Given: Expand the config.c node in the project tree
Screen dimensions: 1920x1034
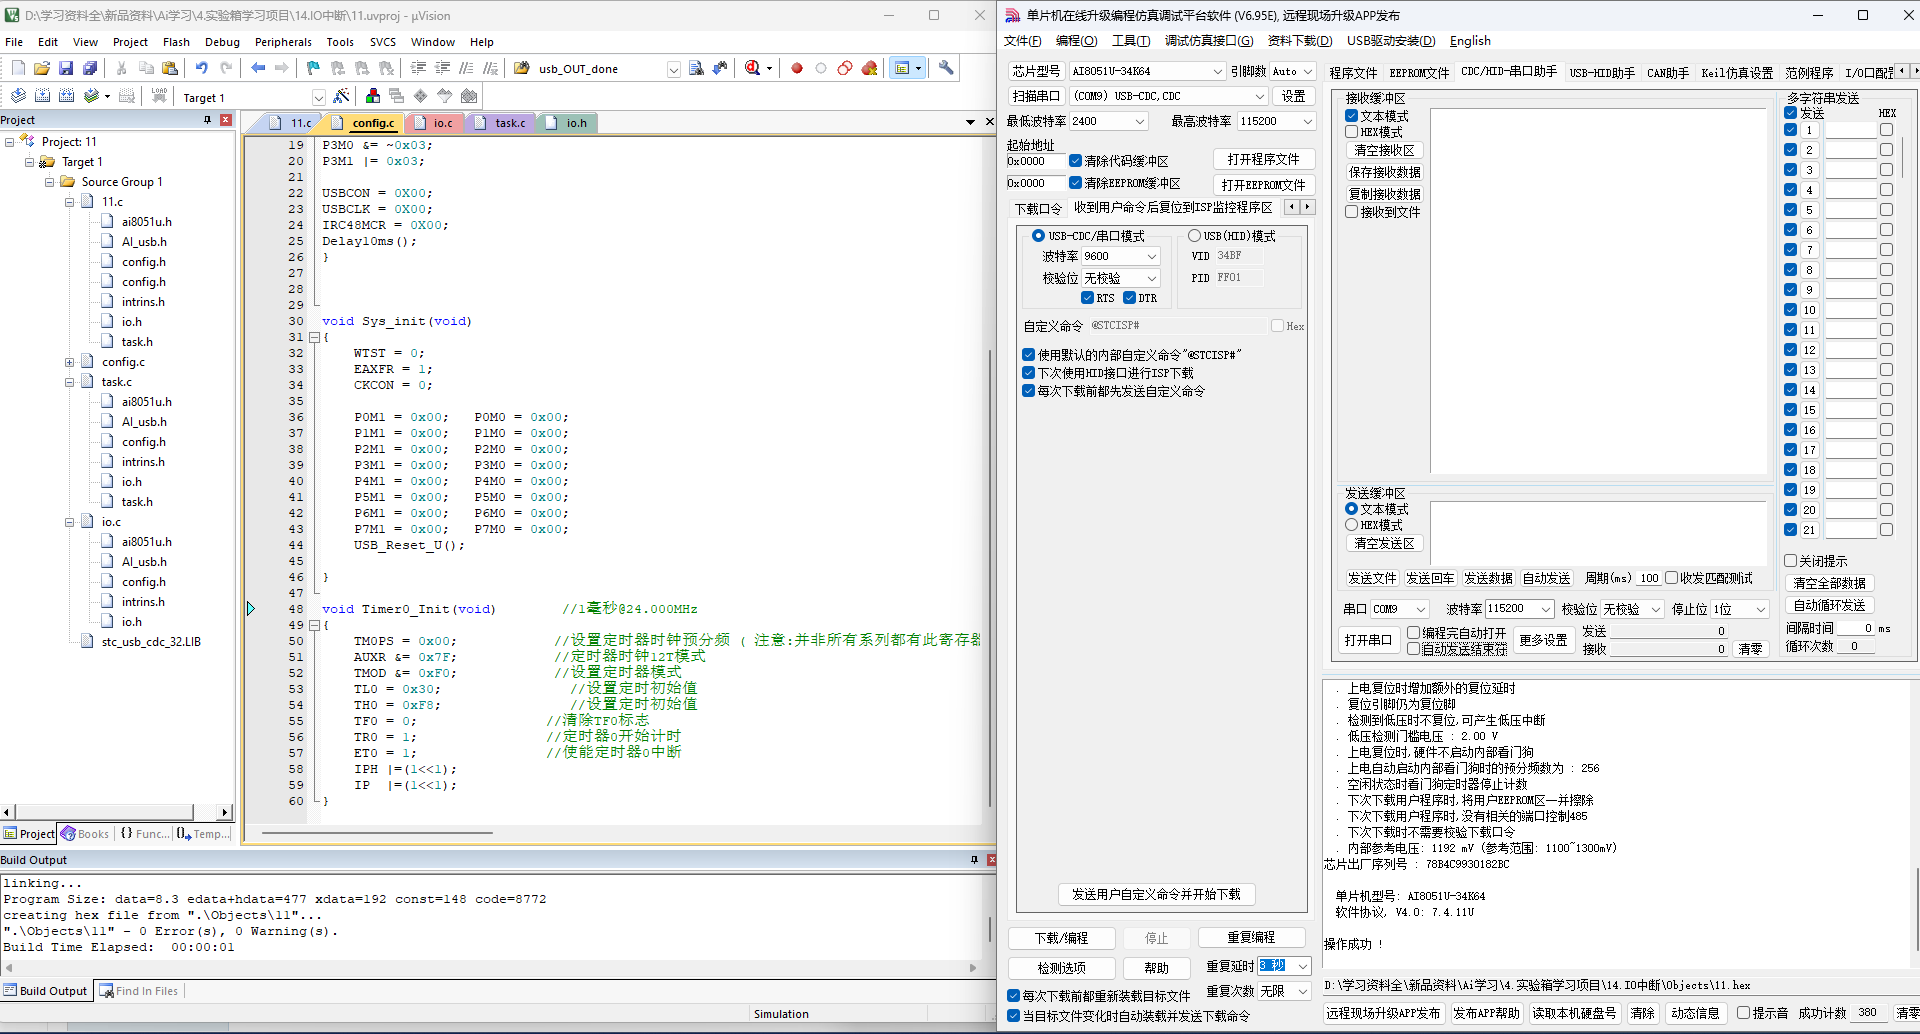Looking at the screenshot, I should 70,362.
